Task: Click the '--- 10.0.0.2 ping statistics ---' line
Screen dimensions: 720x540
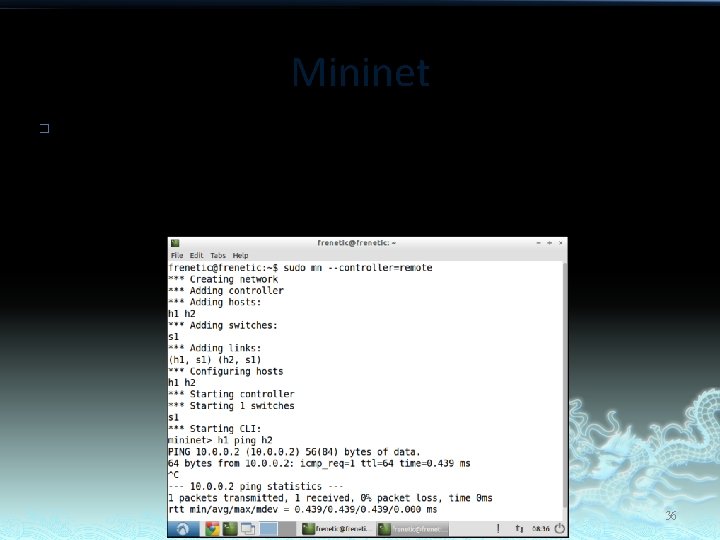Action: click(x=256, y=487)
